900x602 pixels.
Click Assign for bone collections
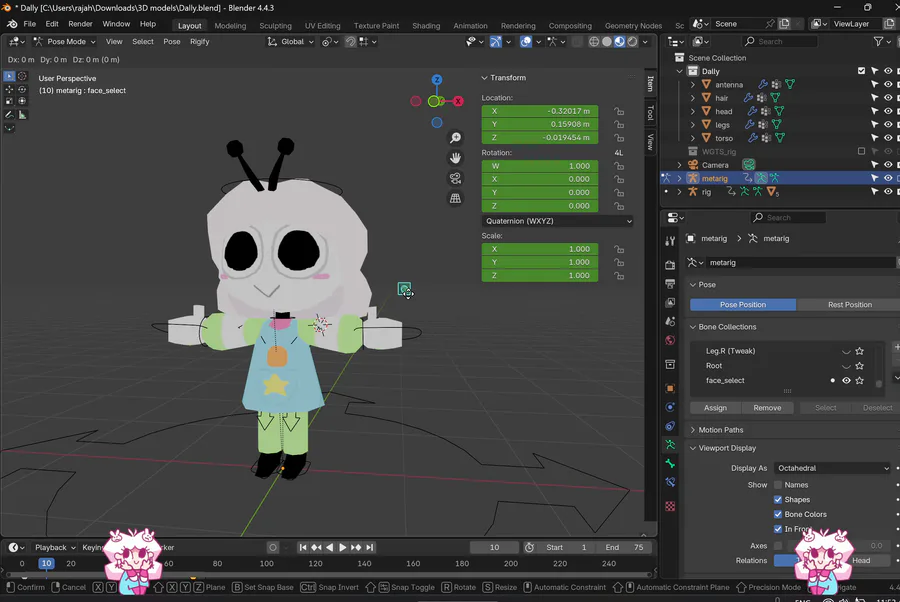click(x=715, y=408)
